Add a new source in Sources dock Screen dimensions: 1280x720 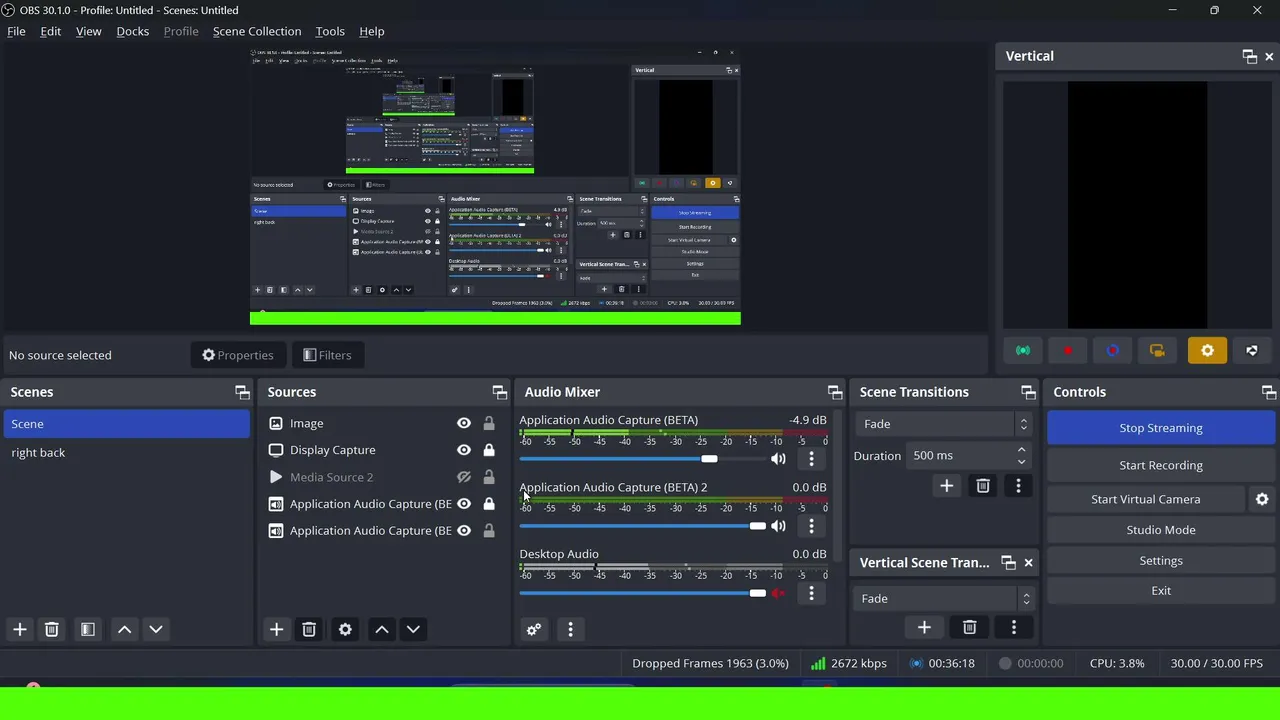click(x=276, y=629)
